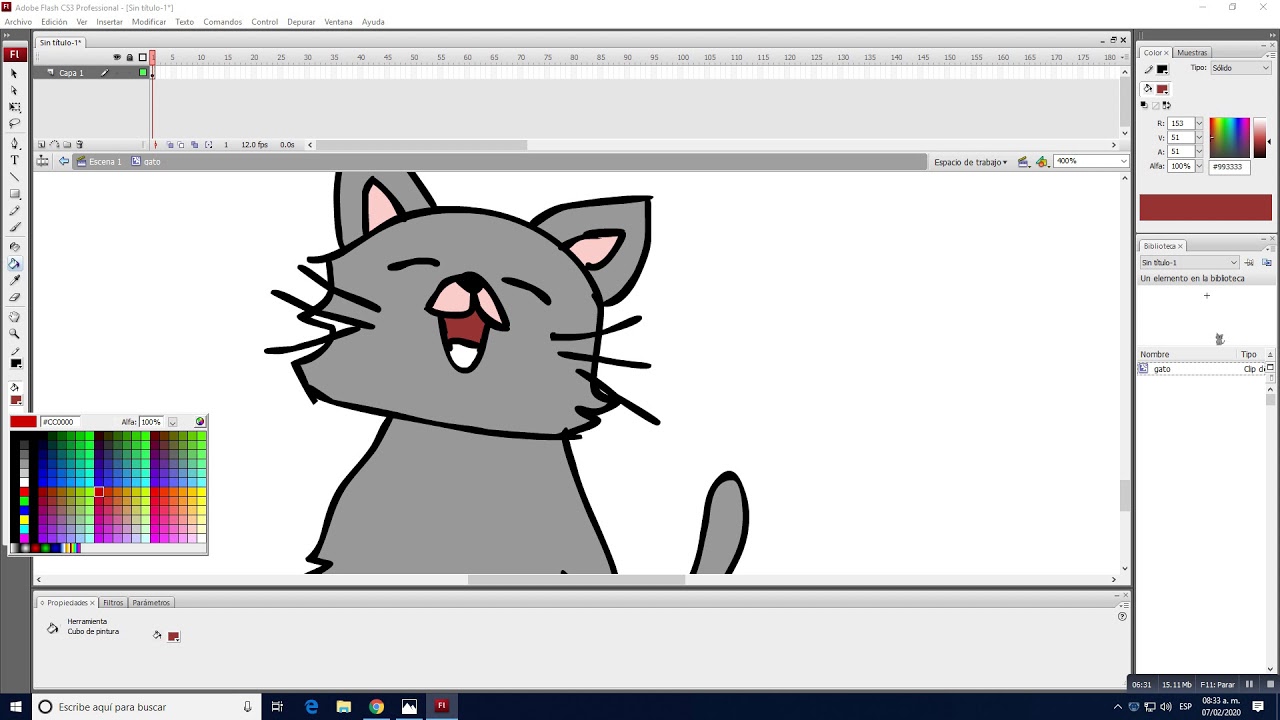Click the stroke color swatch in Color panel
This screenshot has height=720, width=1280.
click(1162, 69)
